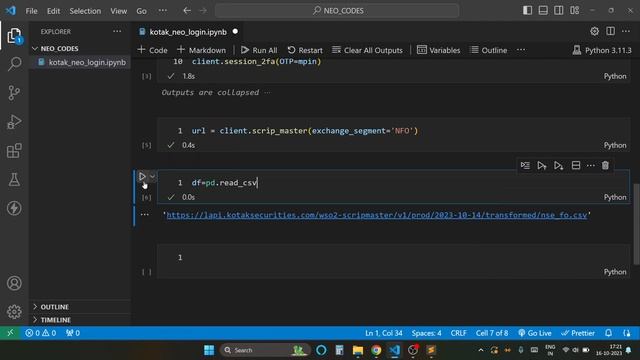Open Customize Layout button

click(x=574, y=10)
